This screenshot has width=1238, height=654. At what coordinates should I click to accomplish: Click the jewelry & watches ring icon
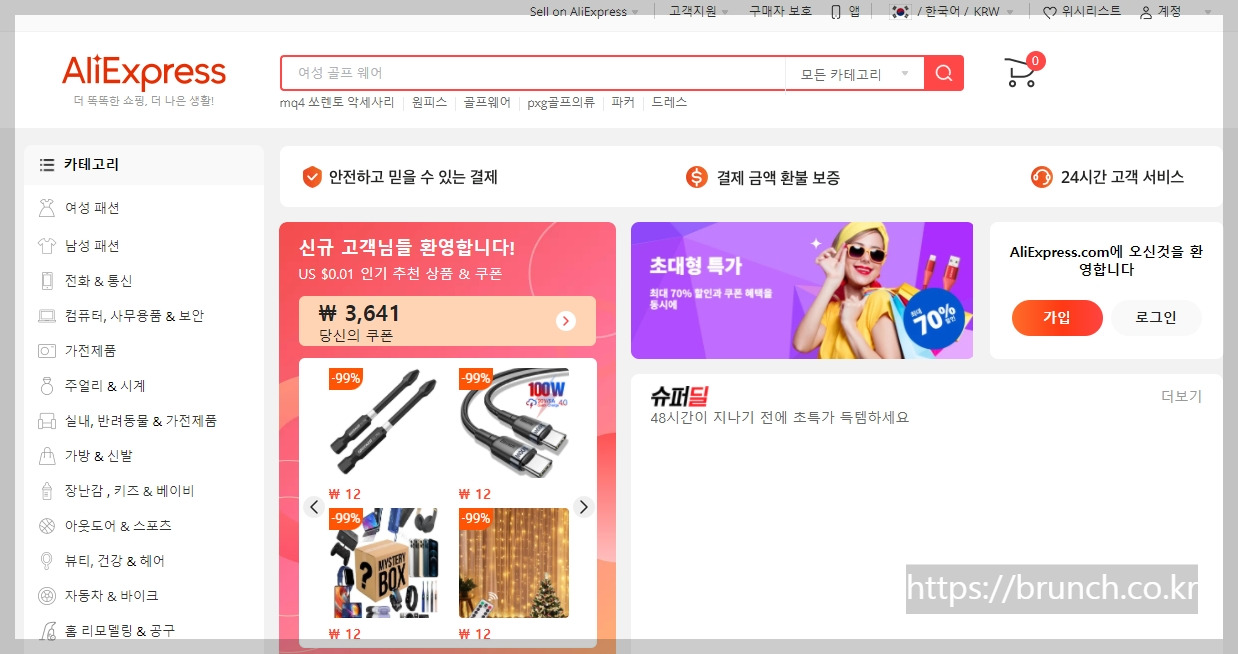pos(47,386)
